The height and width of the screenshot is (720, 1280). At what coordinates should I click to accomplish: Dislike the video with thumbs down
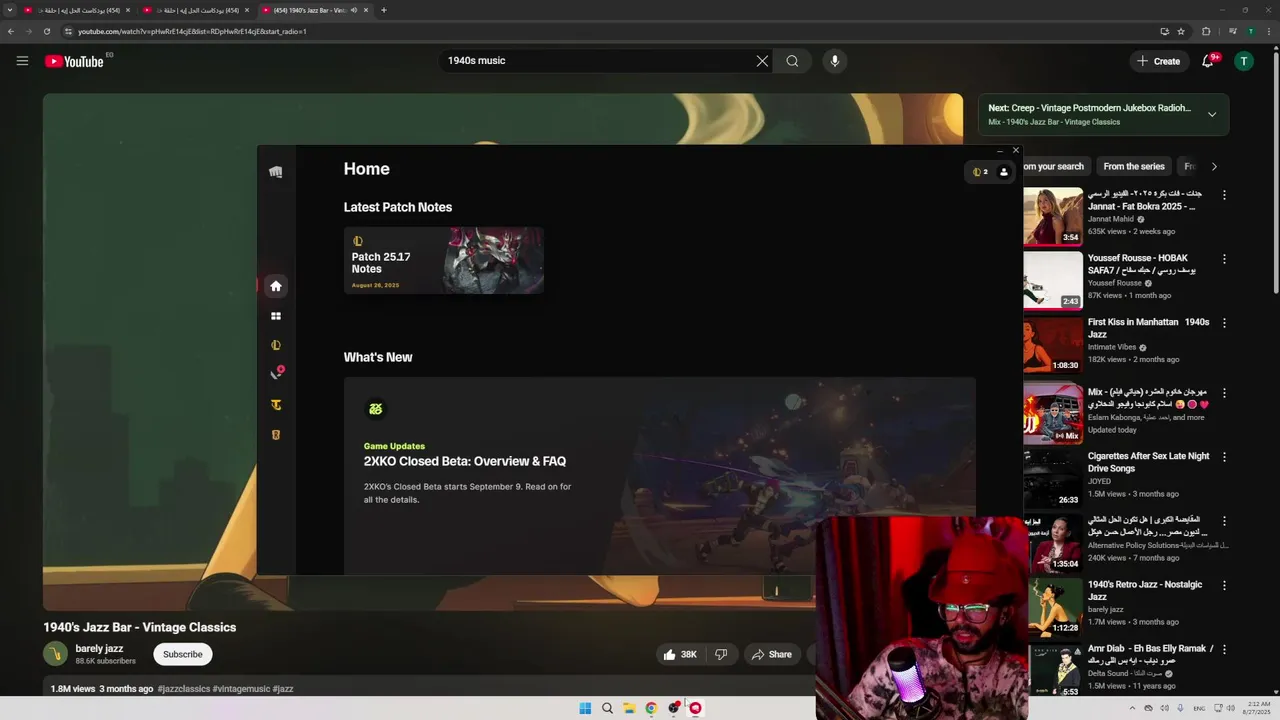click(721, 654)
